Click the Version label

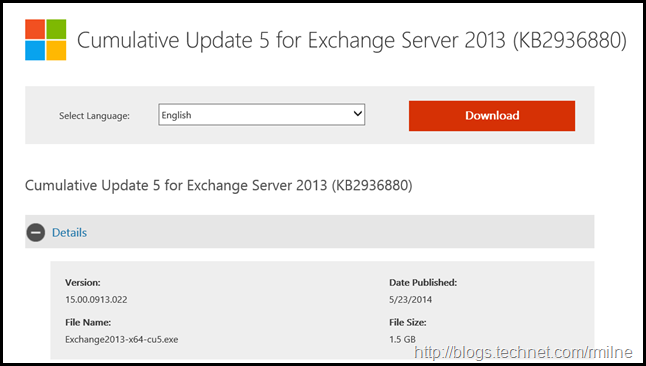[x=82, y=283]
